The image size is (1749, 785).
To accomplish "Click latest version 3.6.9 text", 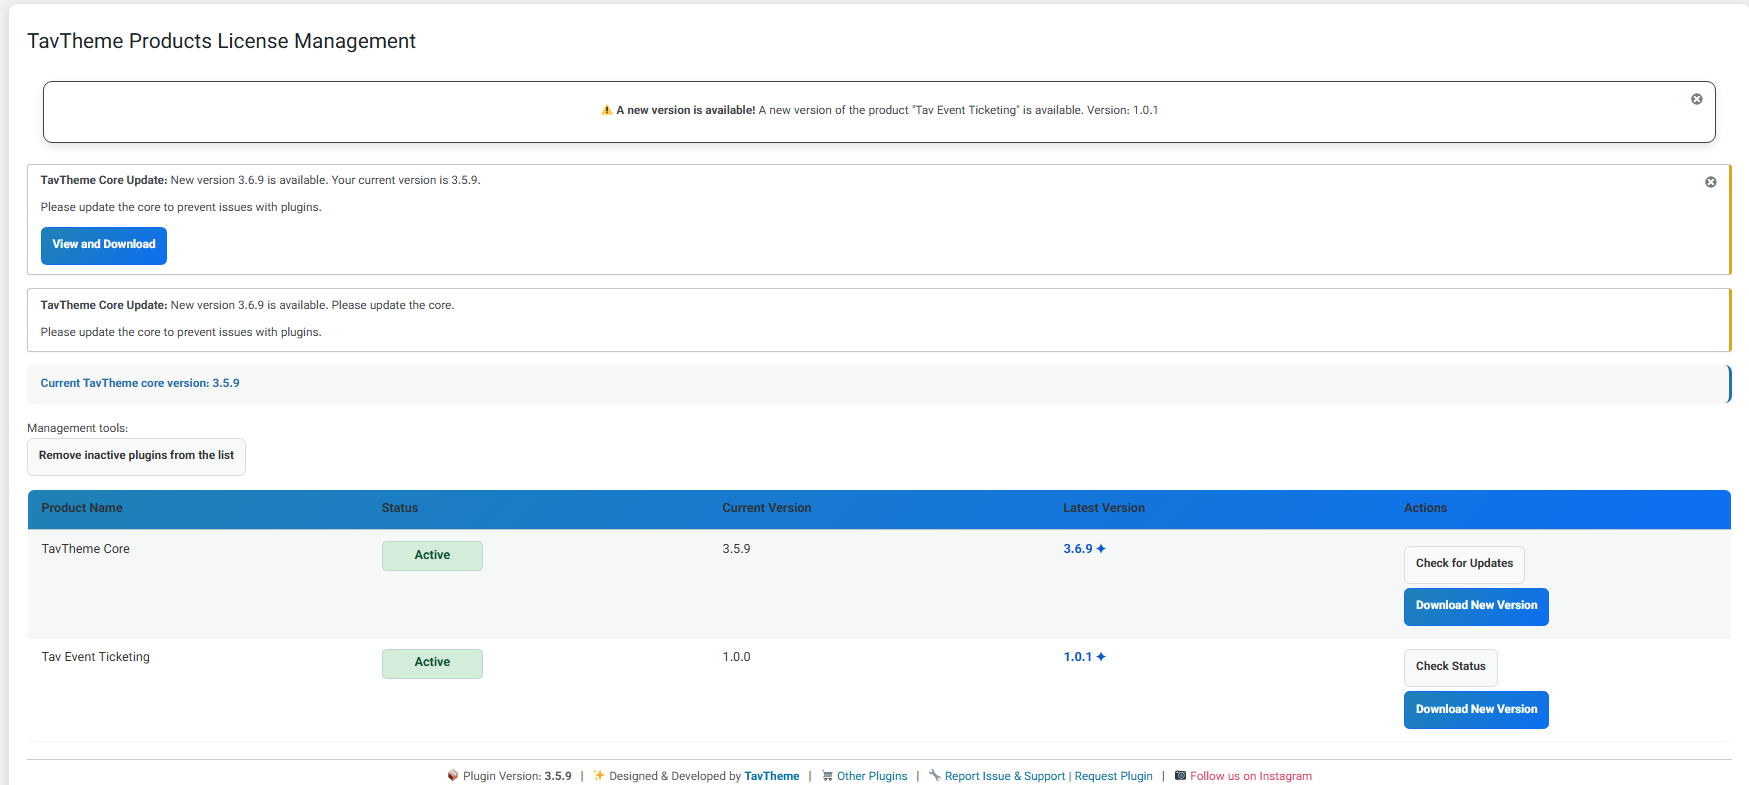I will click(x=1078, y=549).
